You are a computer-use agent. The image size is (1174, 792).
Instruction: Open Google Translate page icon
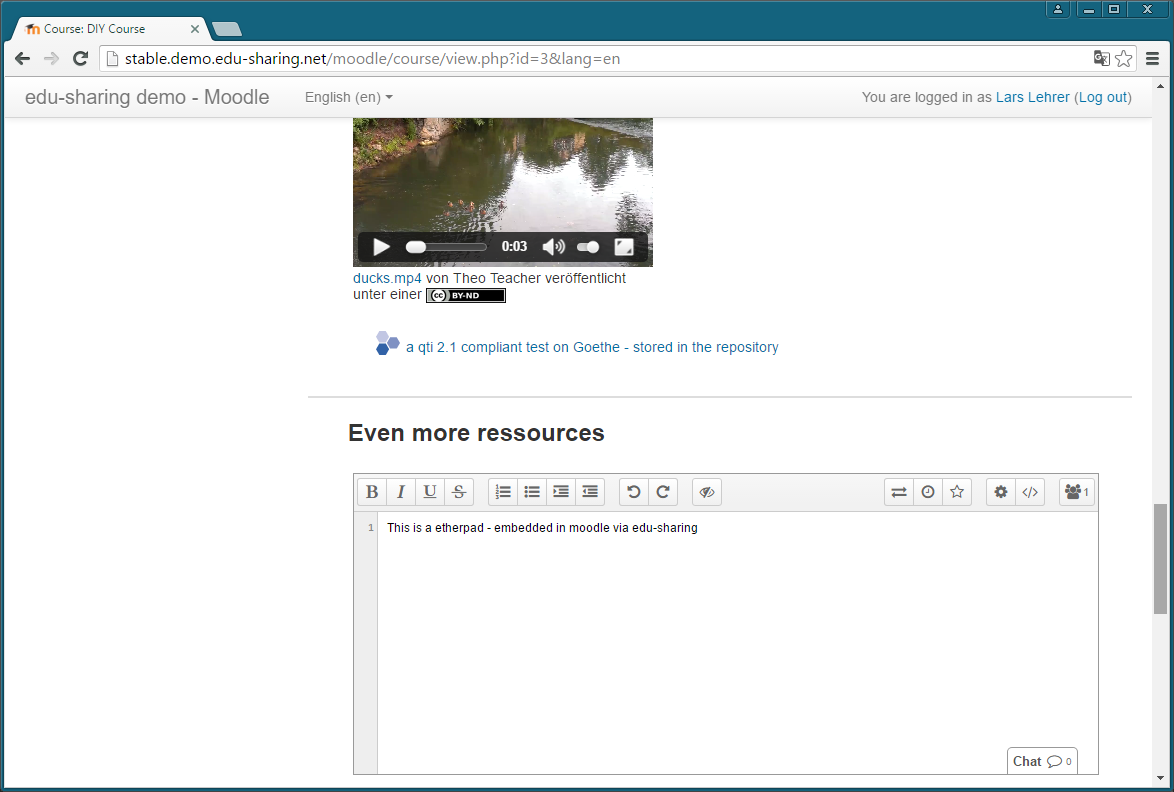[1101, 58]
